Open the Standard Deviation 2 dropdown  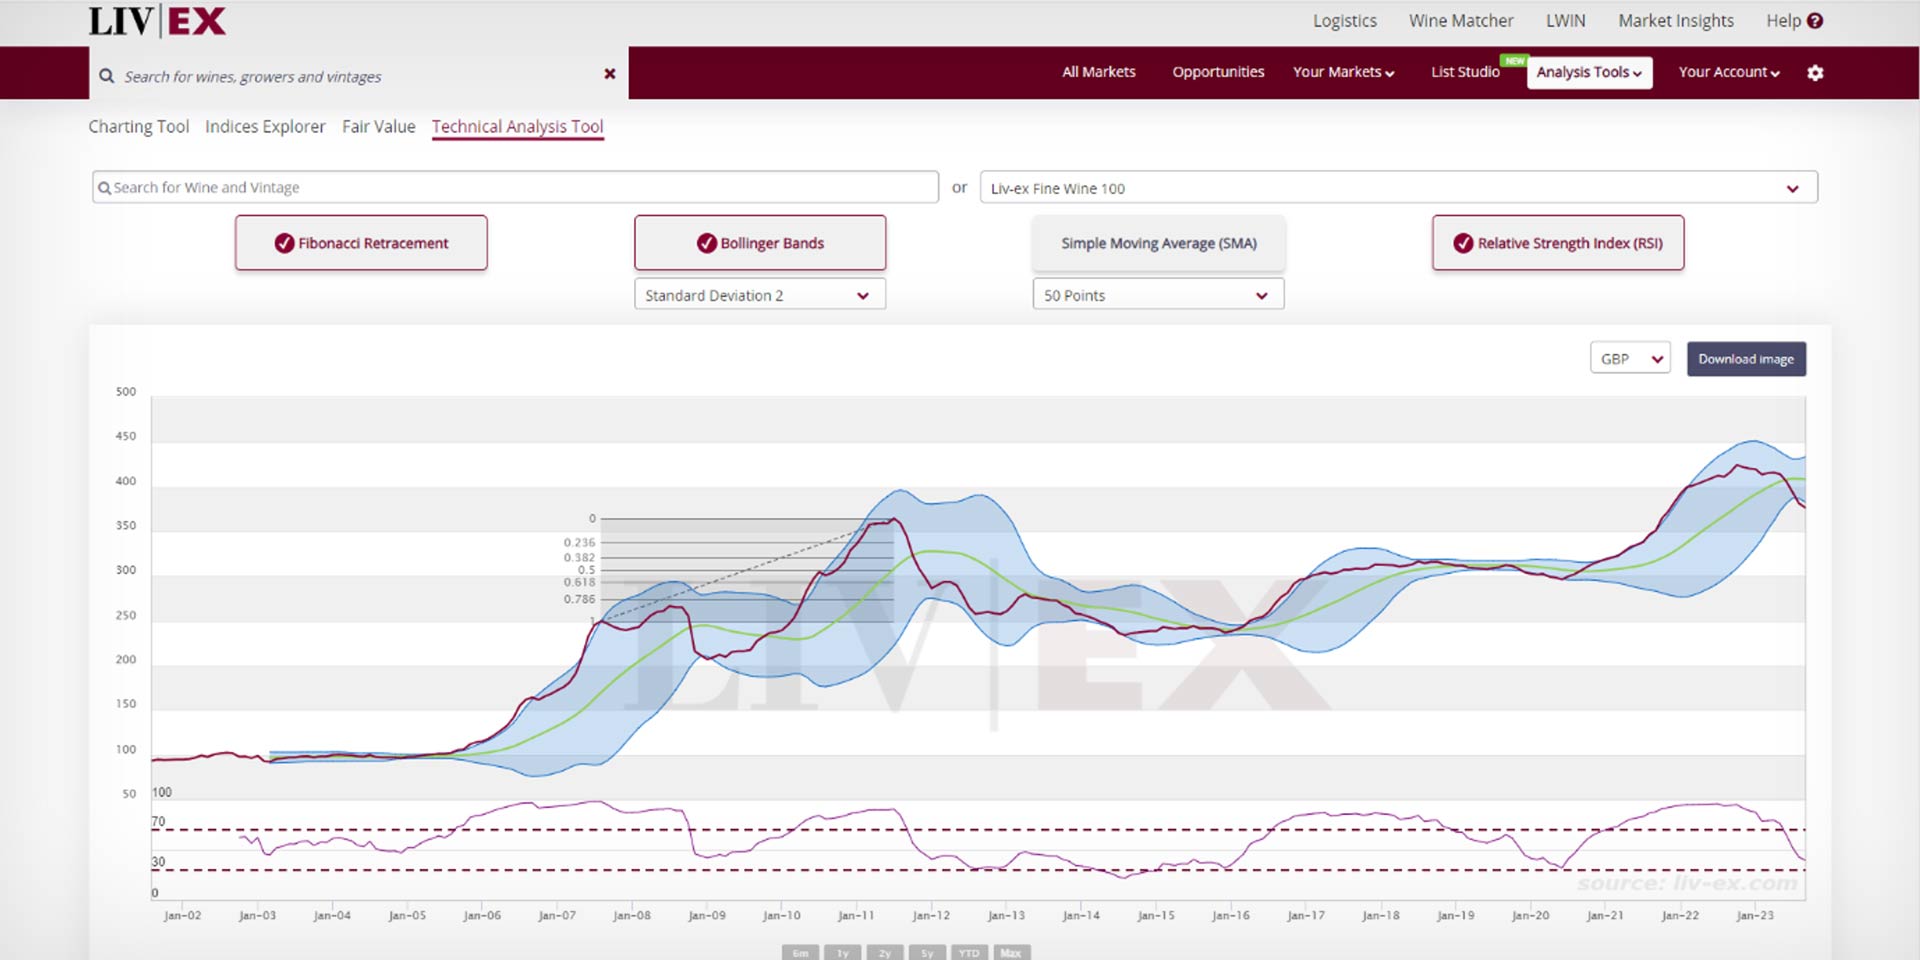coord(760,295)
